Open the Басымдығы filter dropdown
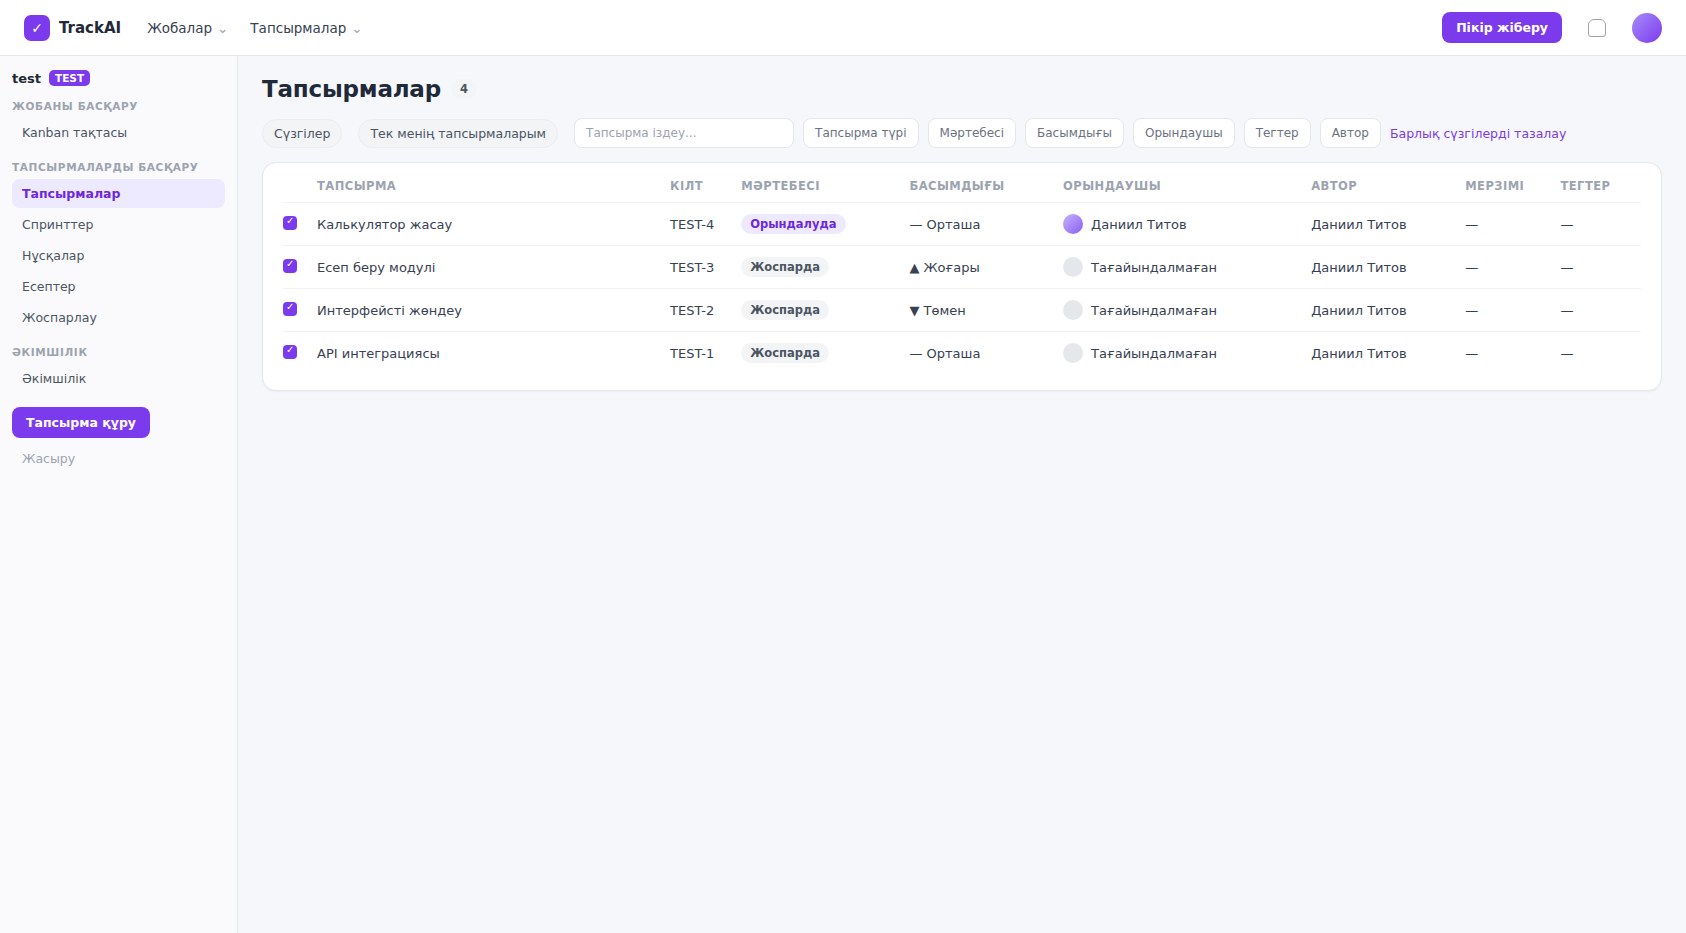Viewport: 1686px width, 933px height. click(x=1074, y=133)
